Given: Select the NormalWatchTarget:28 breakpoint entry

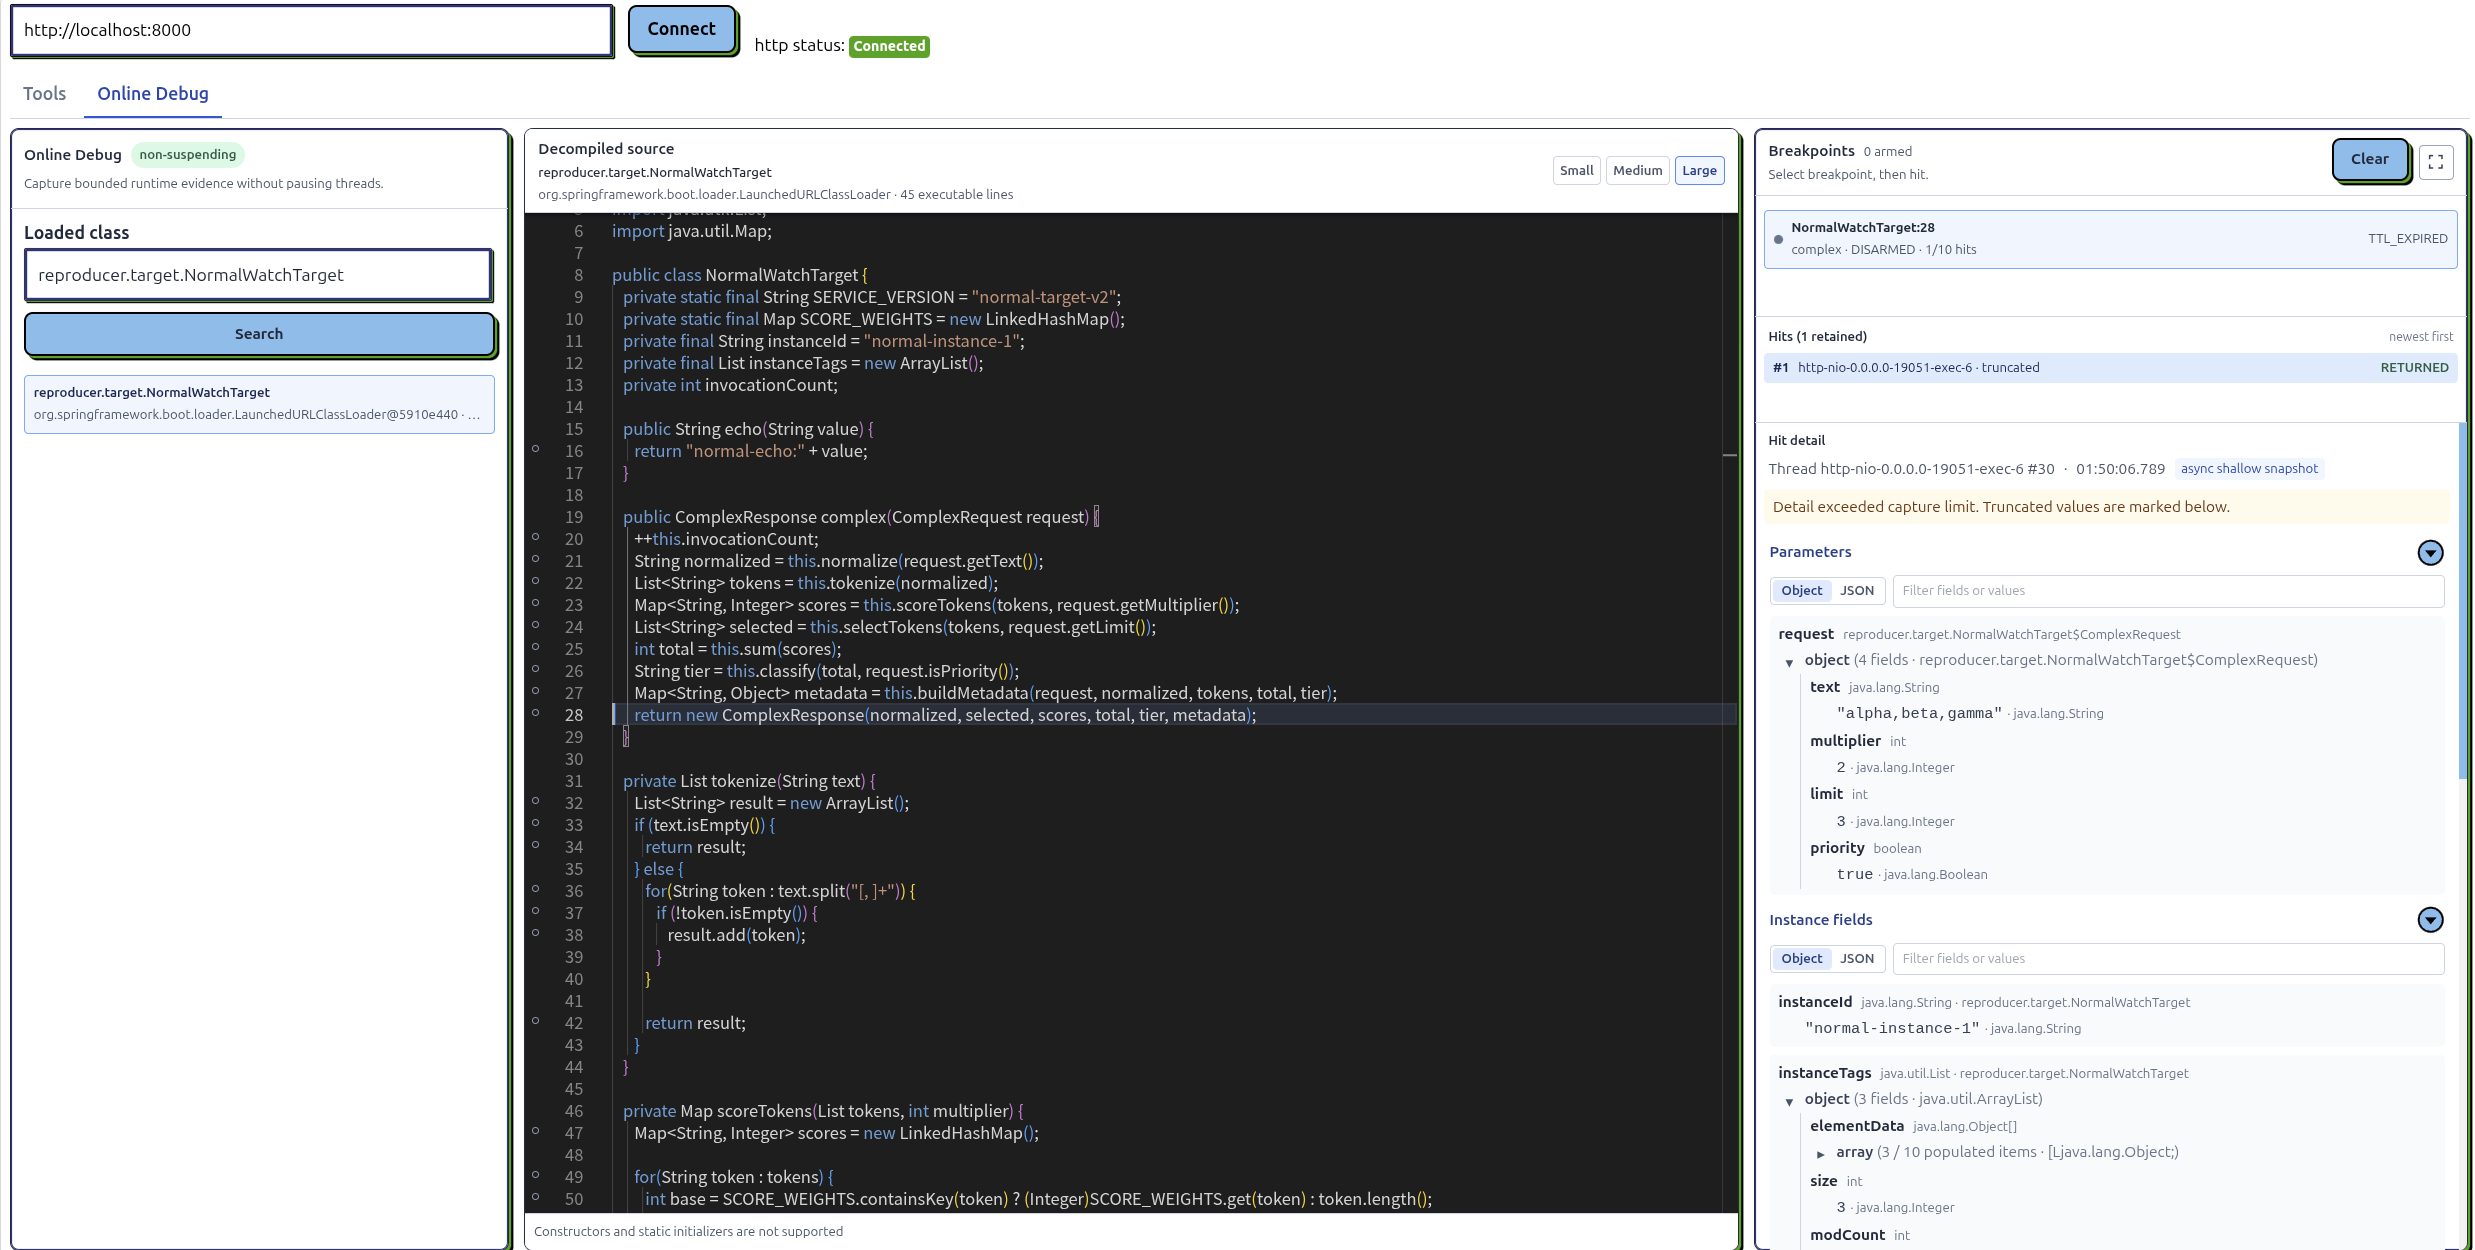Looking at the screenshot, I should pyautogui.click(x=2110, y=239).
